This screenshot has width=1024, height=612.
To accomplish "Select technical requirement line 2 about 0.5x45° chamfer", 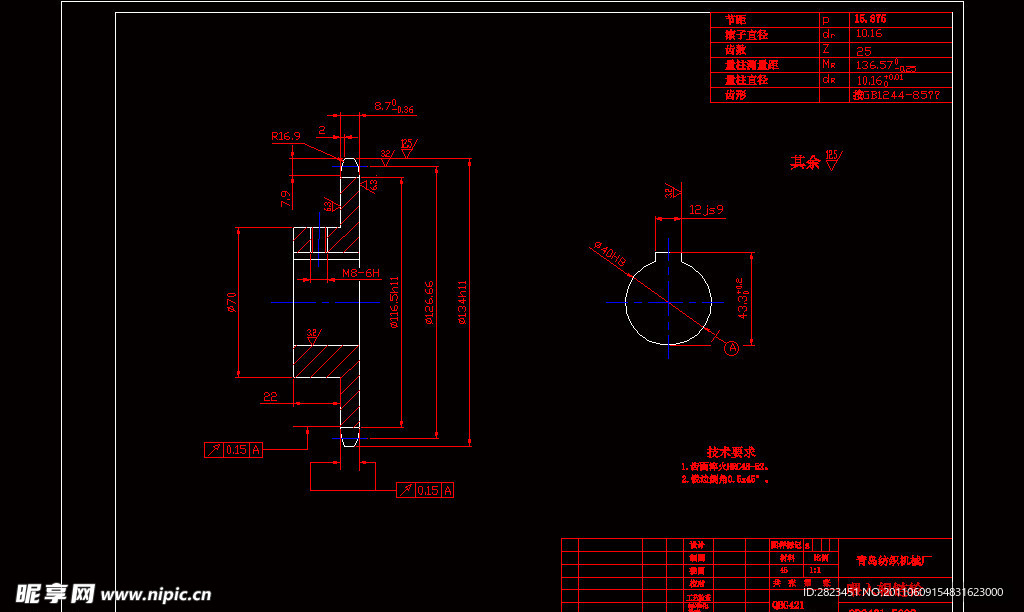I will (x=725, y=479).
